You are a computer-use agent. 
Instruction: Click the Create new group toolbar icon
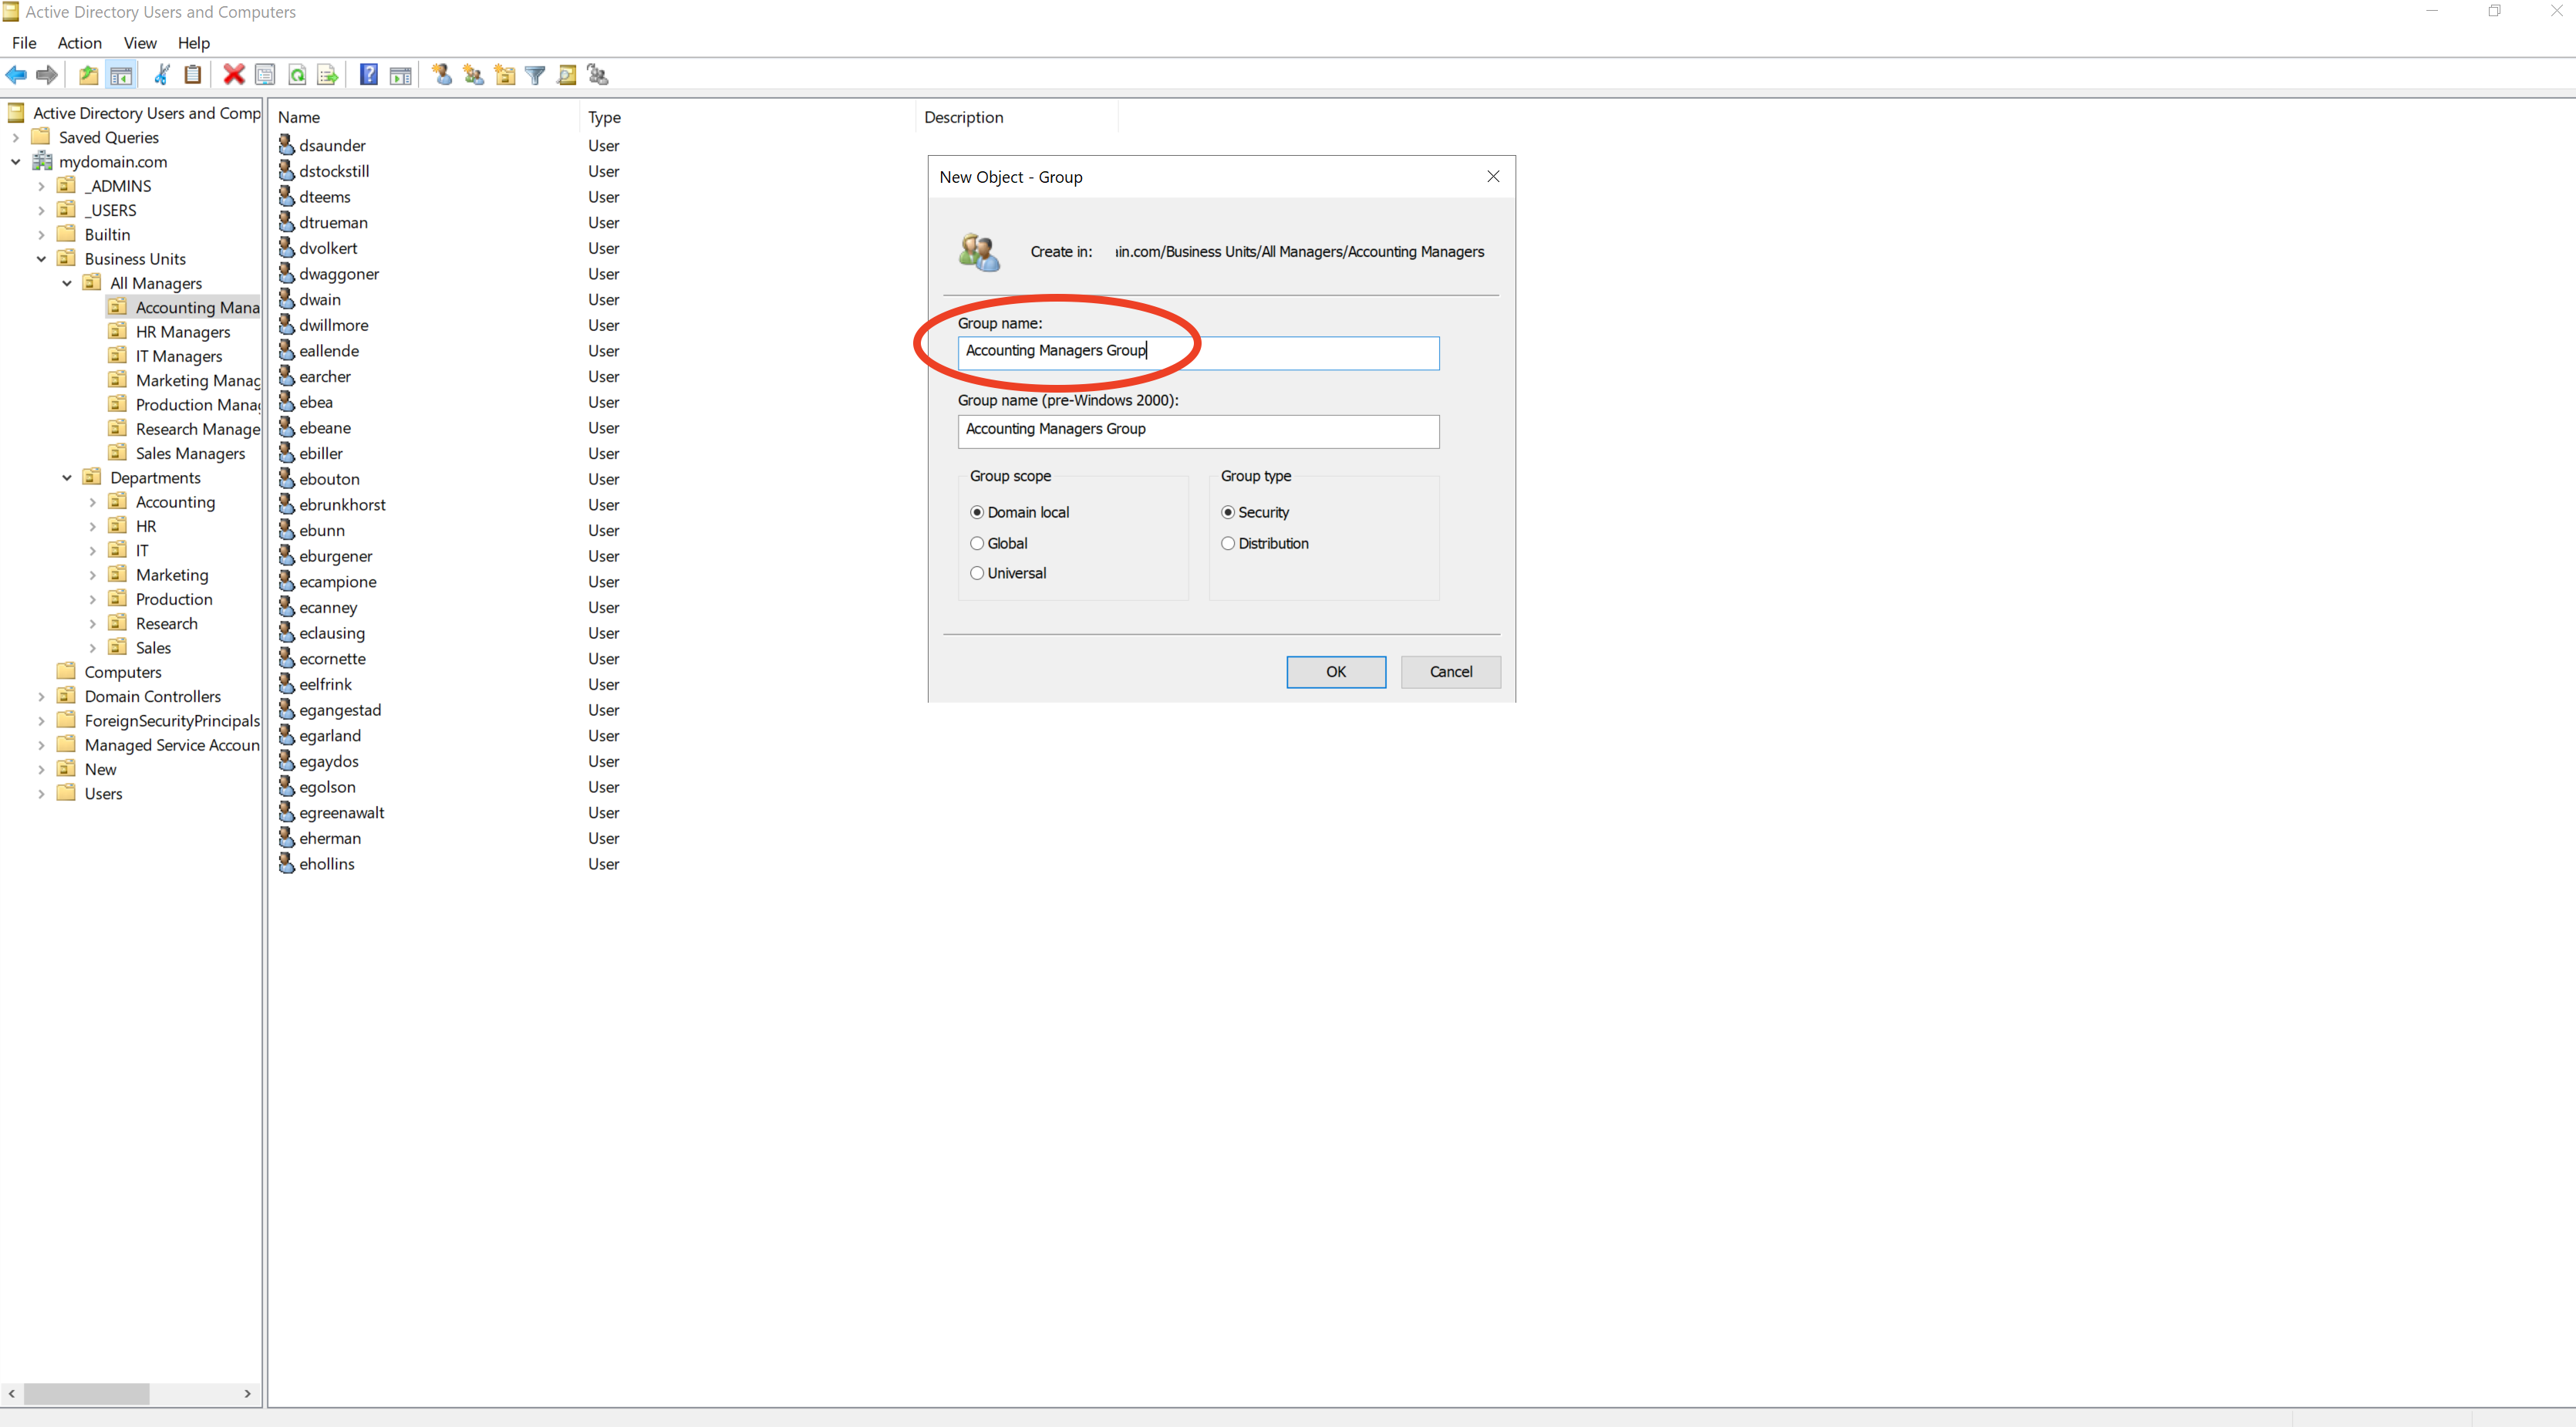pyautogui.click(x=473, y=75)
